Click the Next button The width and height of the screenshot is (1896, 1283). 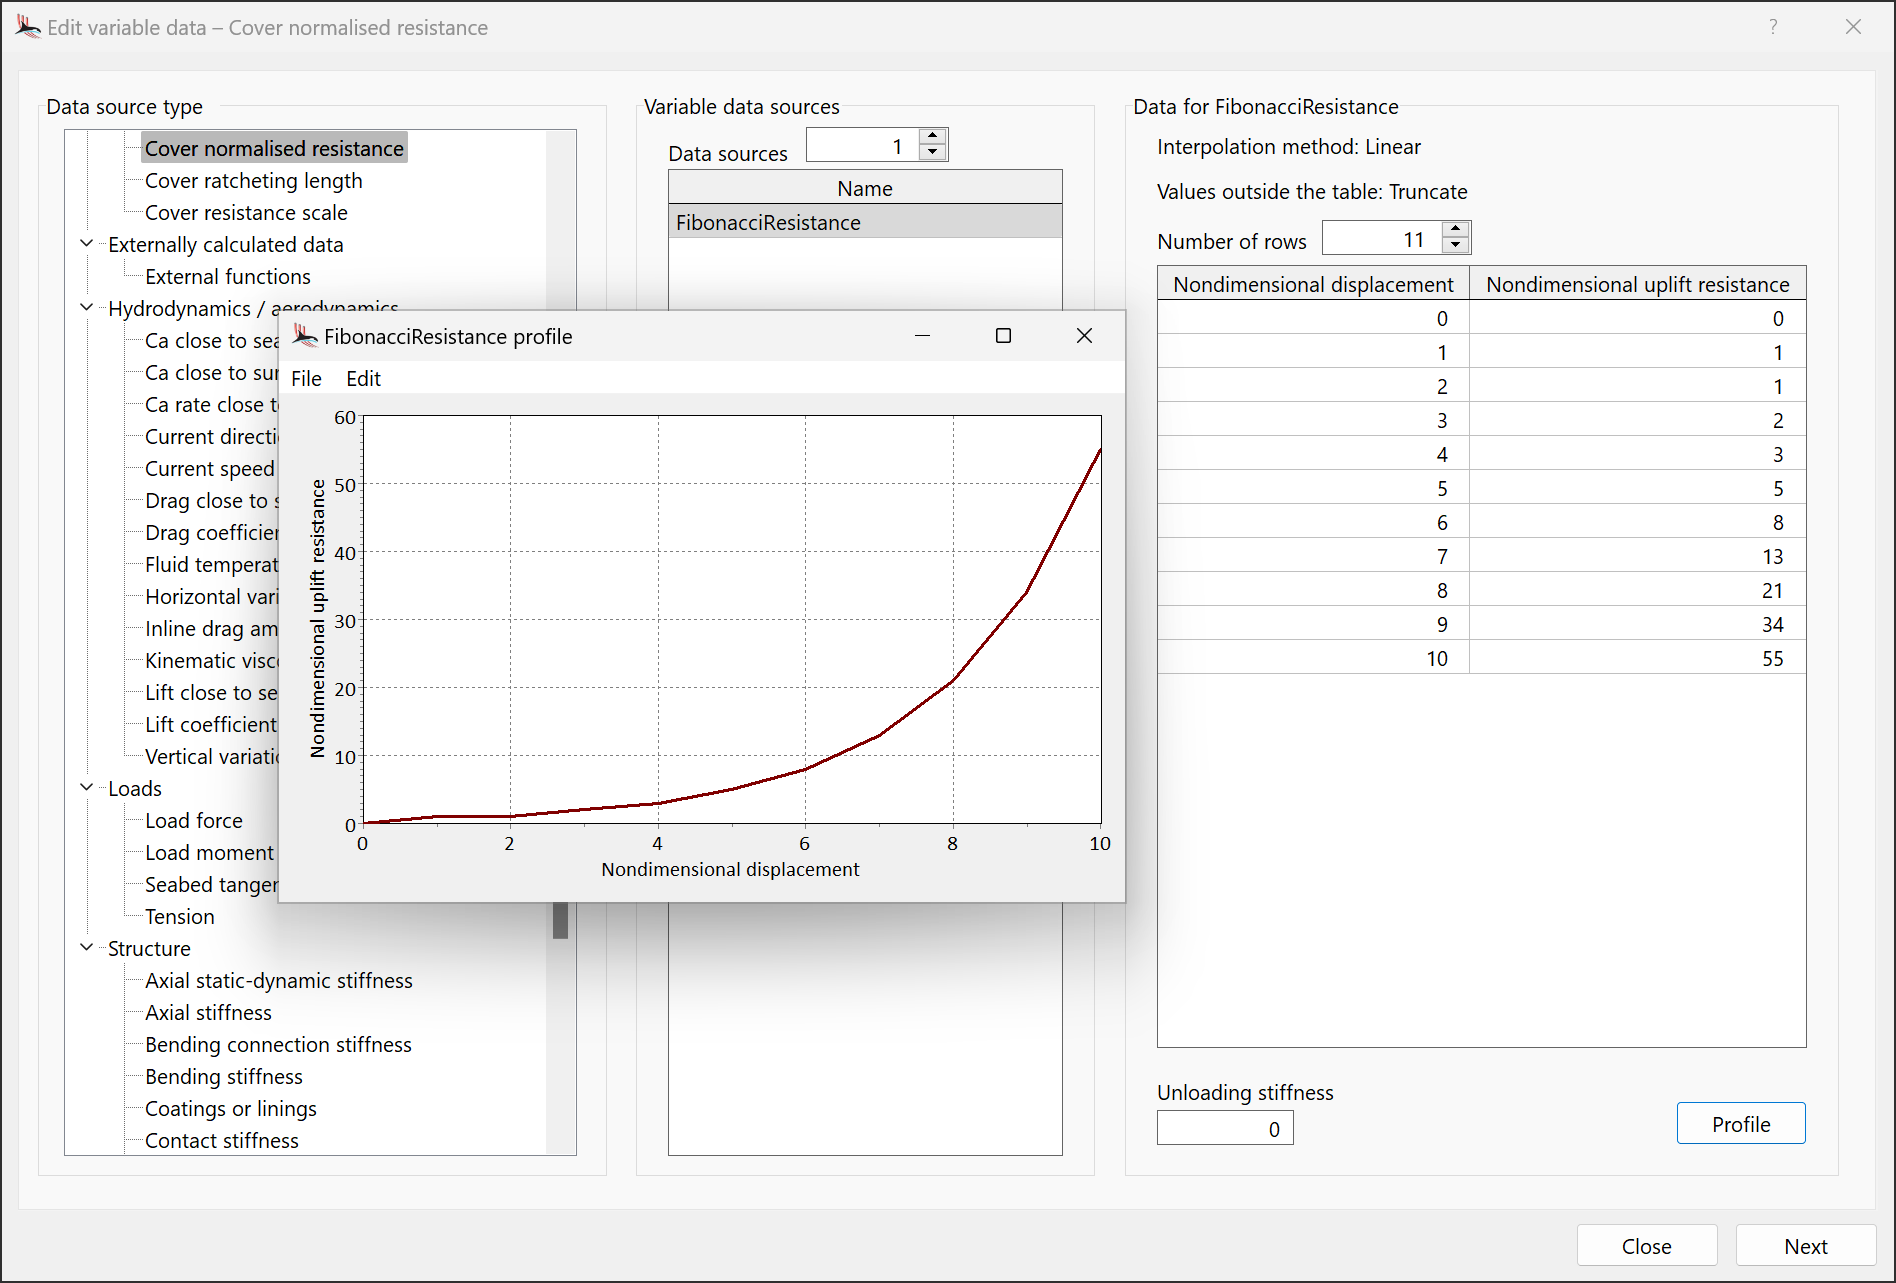pyautogui.click(x=1804, y=1245)
